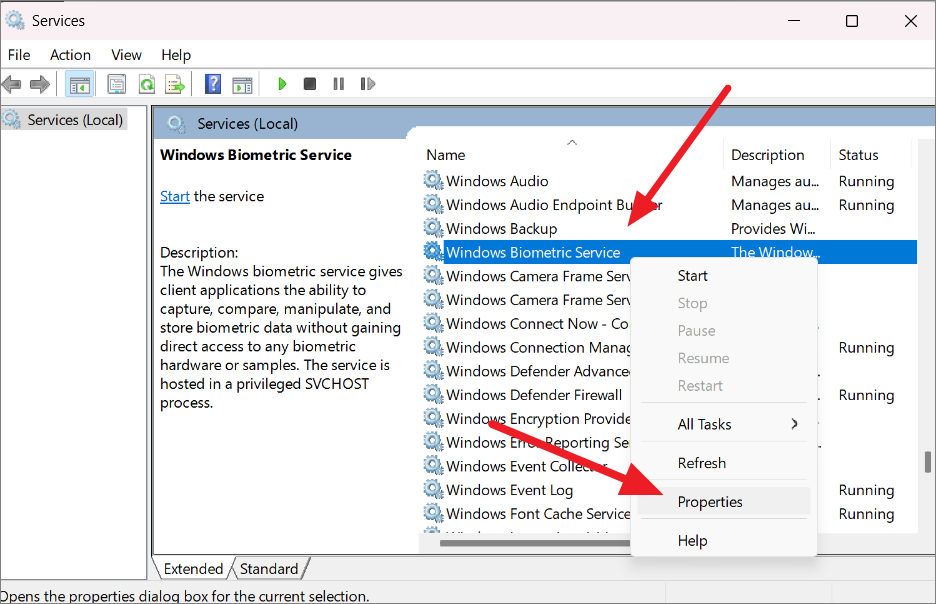The image size is (936, 604).
Task: Click the Forward arrow toolbar icon
Action: [40, 84]
